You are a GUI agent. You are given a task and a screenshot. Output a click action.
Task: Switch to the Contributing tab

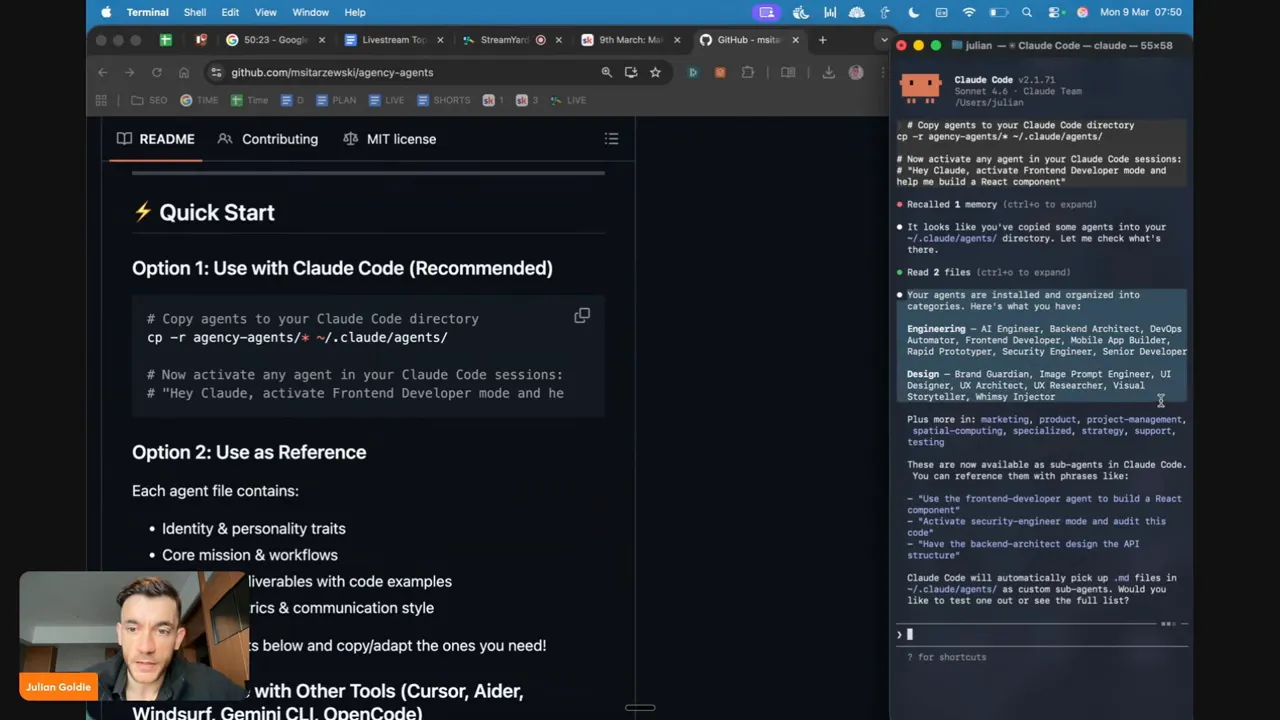tap(268, 139)
